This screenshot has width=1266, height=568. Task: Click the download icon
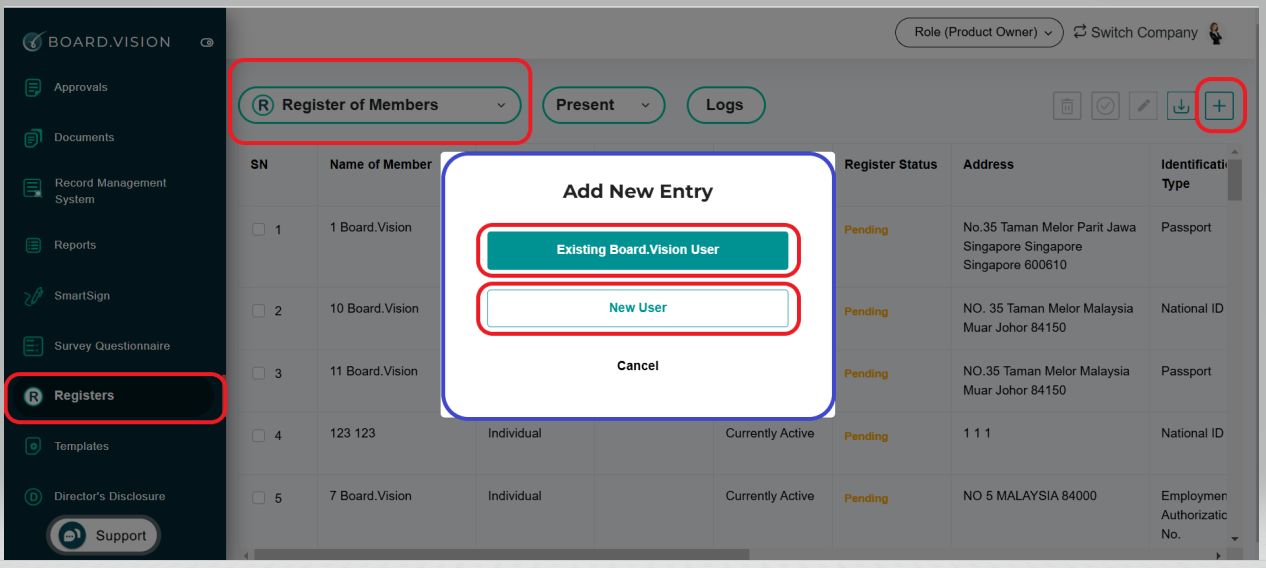pos(1181,106)
